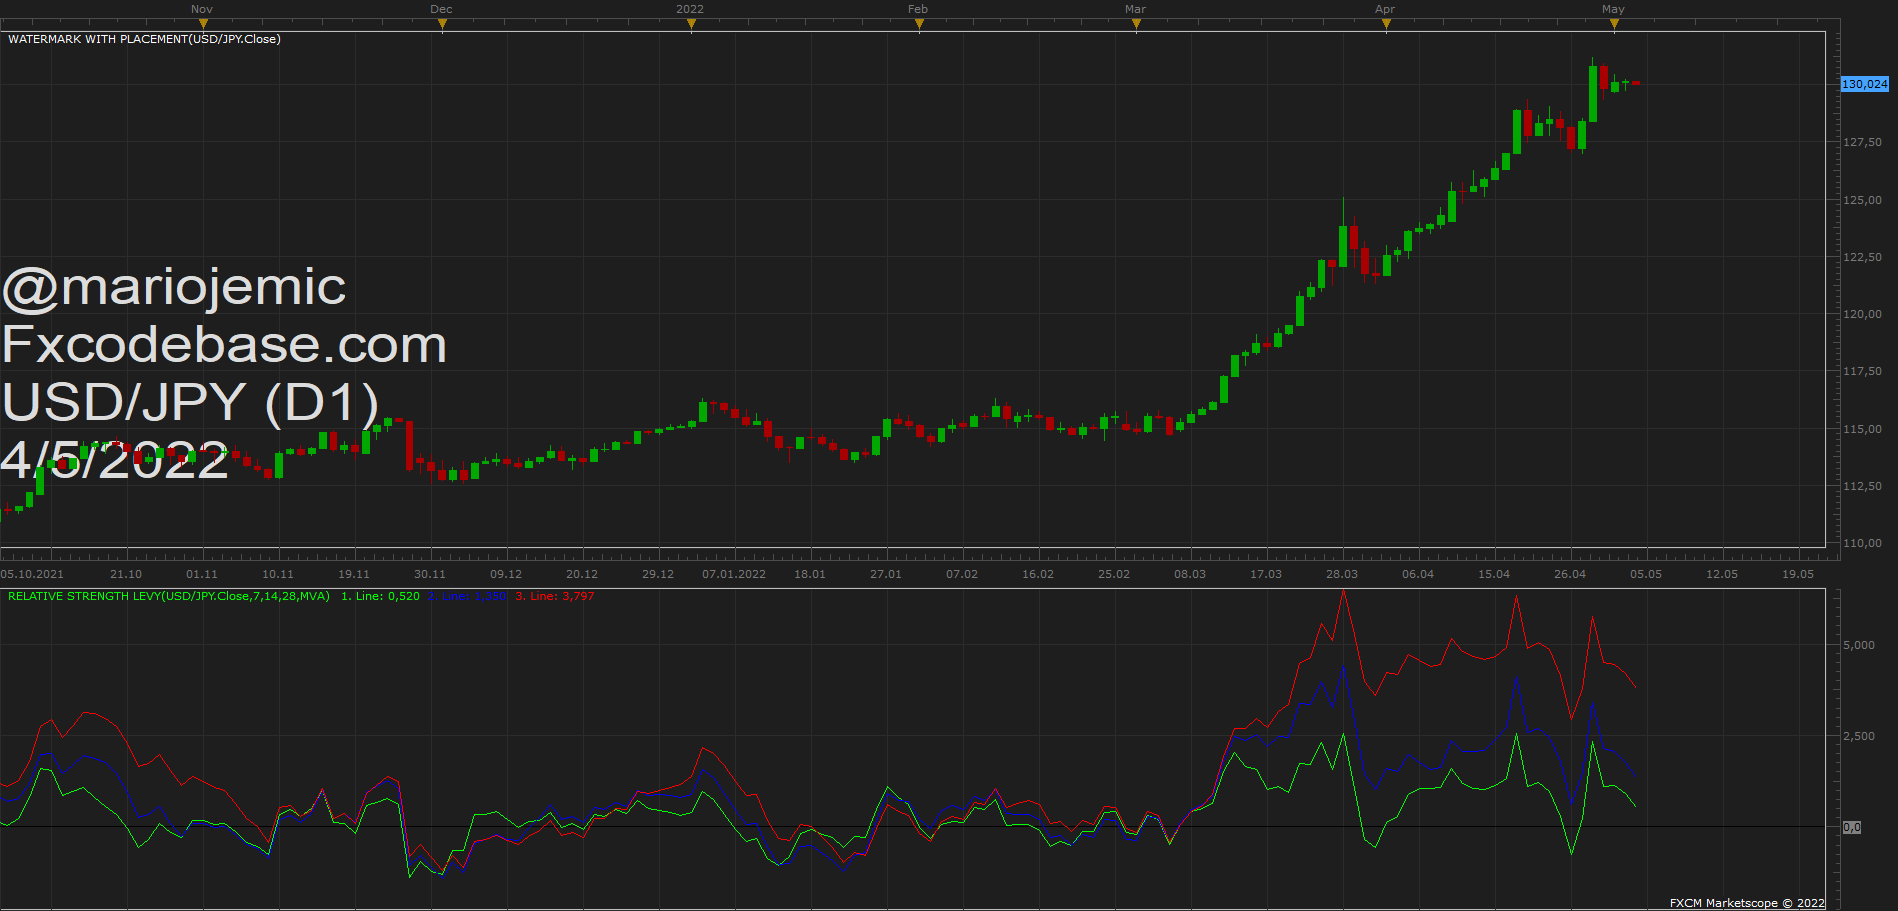This screenshot has height=911, width=1898.
Task: Click the 21.10 date on the time axis
Action: 126,574
